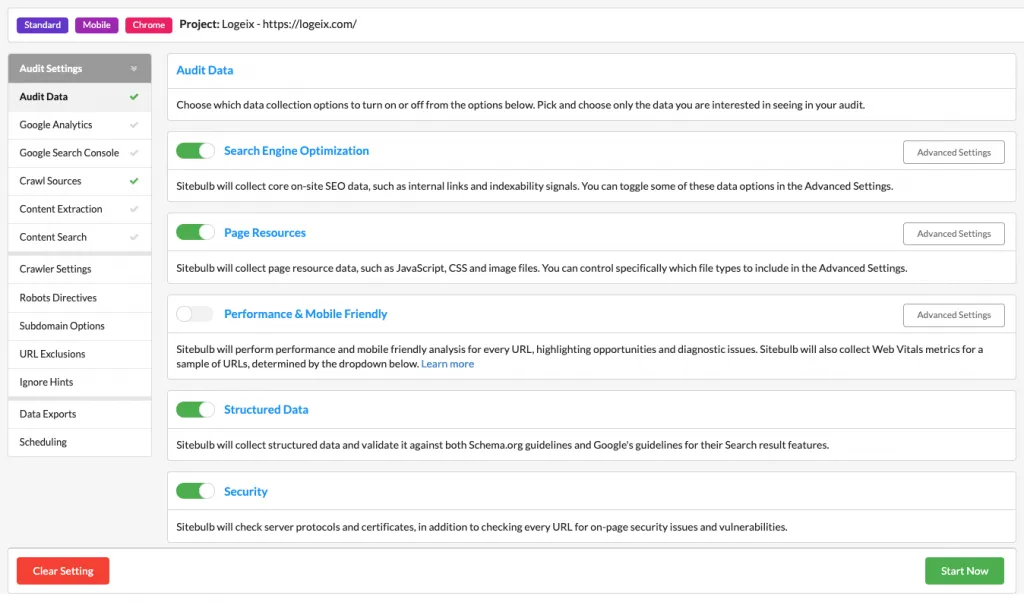Toggle off Search Engine Optimization
The height and width of the screenshot is (602, 1024).
click(x=194, y=149)
